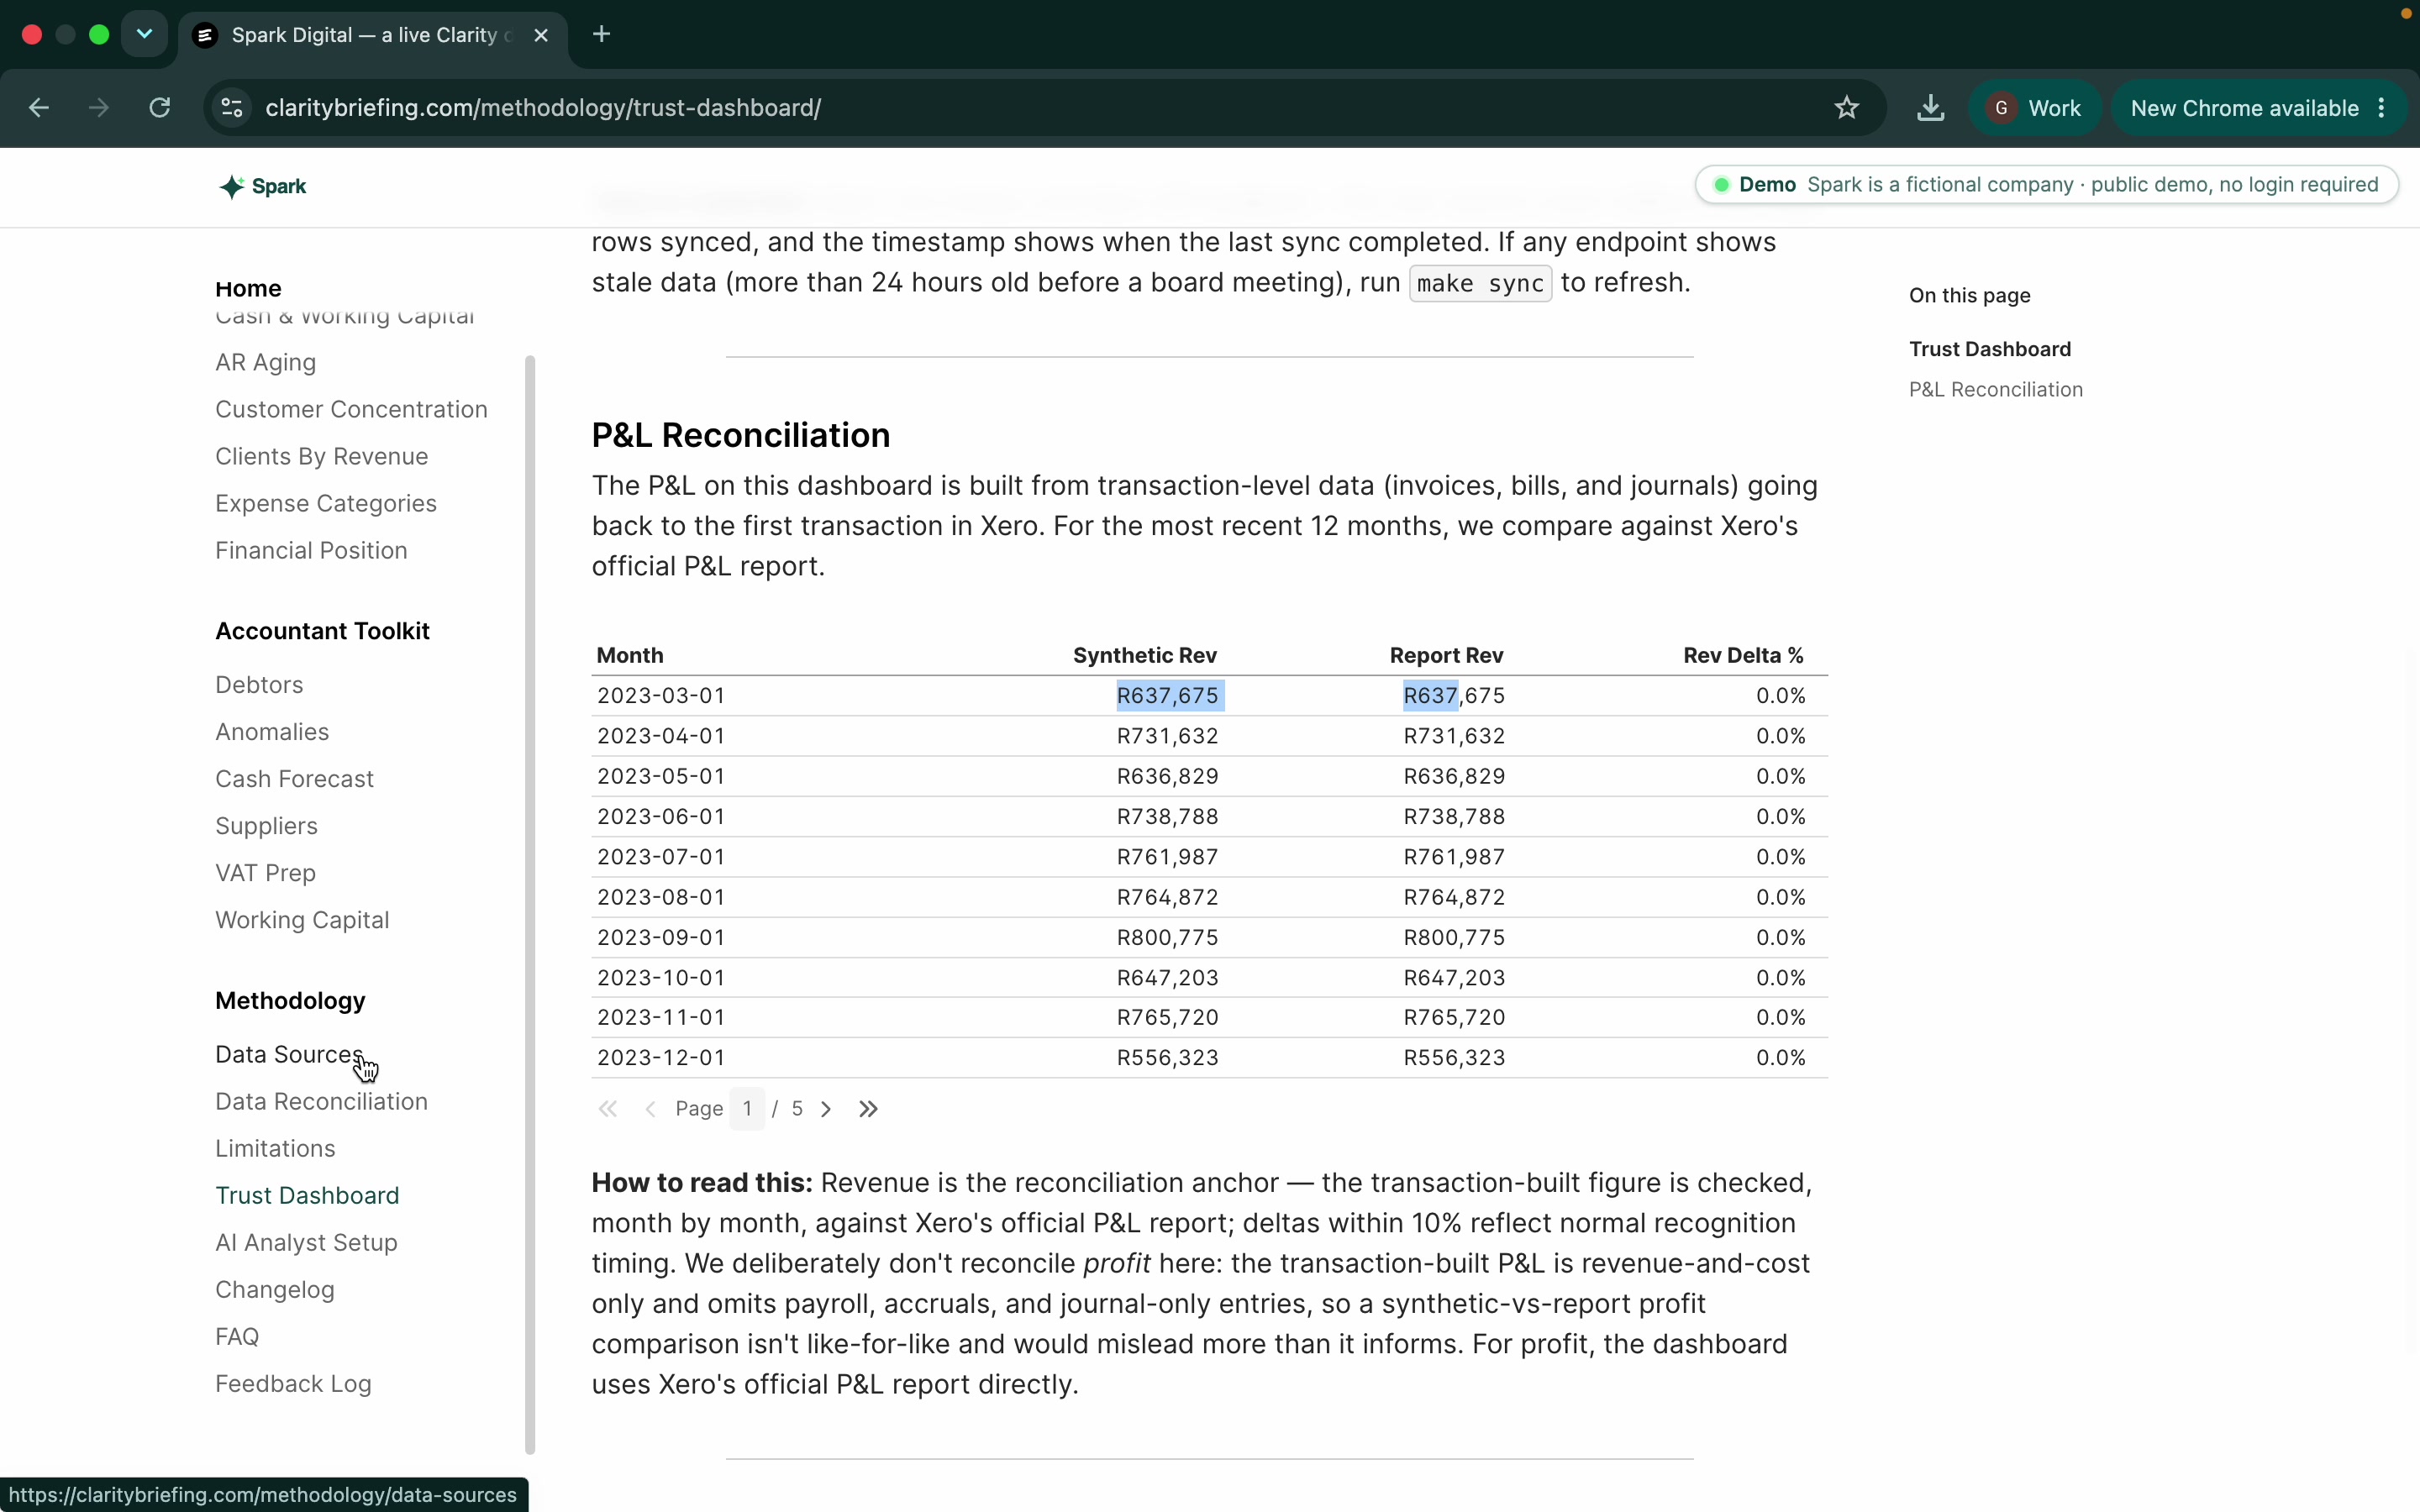Click the make sync code snippet
The image size is (2420, 1512).
1480,284
